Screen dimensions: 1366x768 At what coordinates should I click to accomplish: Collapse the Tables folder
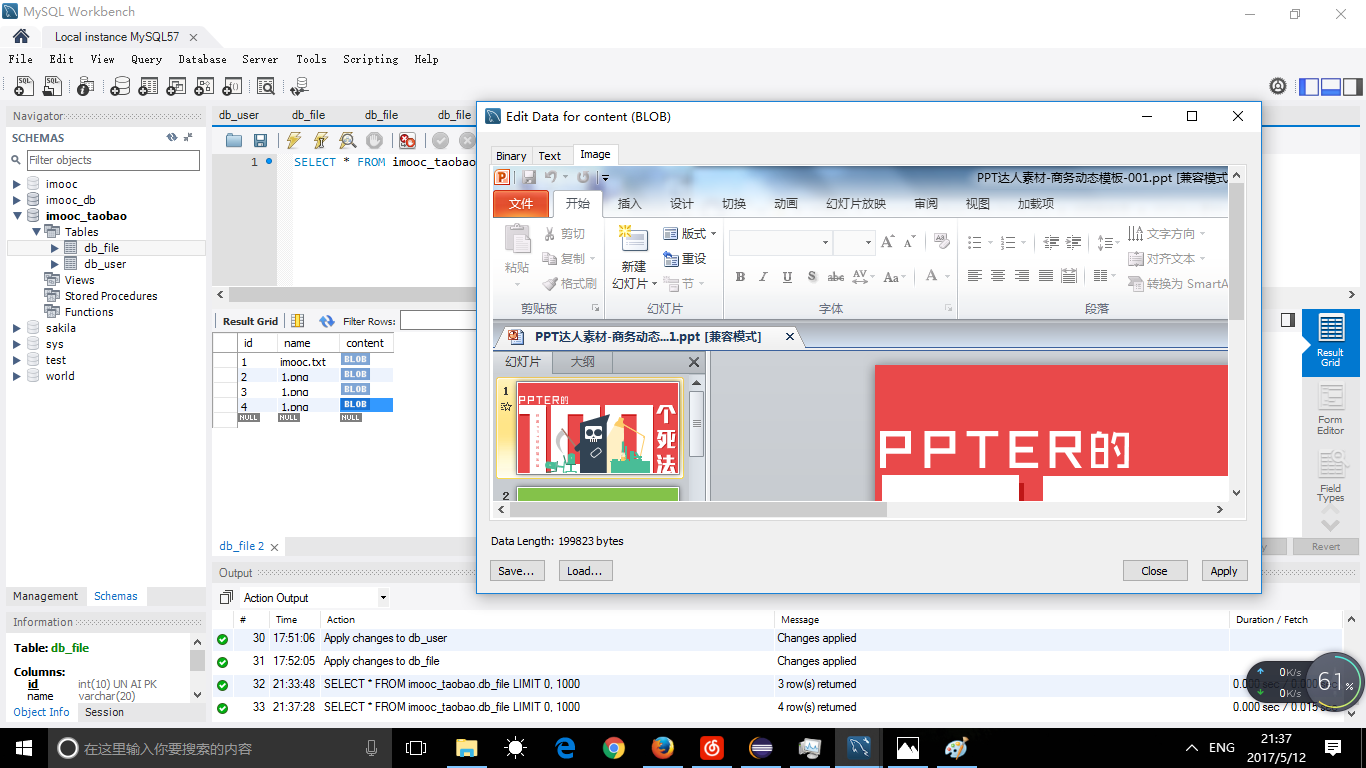pos(36,232)
